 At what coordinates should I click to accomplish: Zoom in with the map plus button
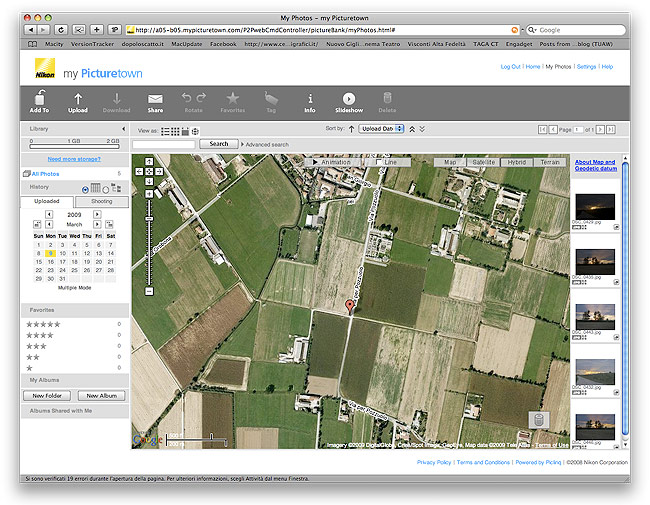pos(149,194)
